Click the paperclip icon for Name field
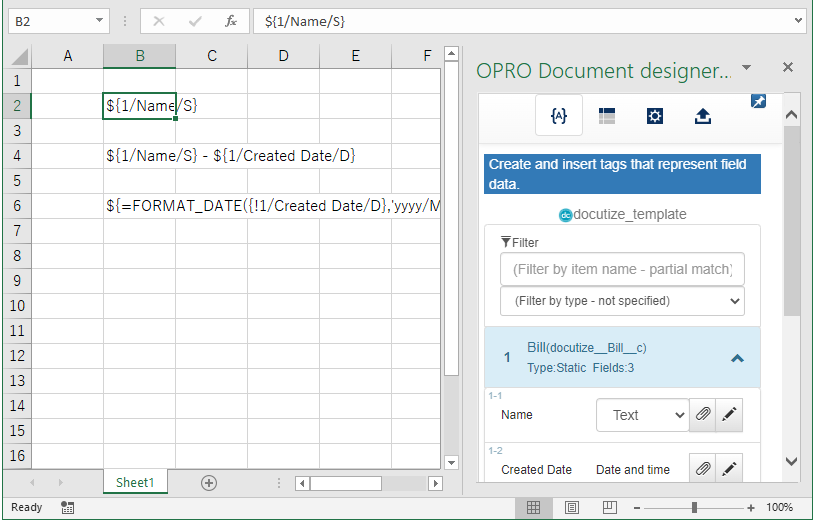This screenshot has height=524, width=816. pyautogui.click(x=703, y=415)
